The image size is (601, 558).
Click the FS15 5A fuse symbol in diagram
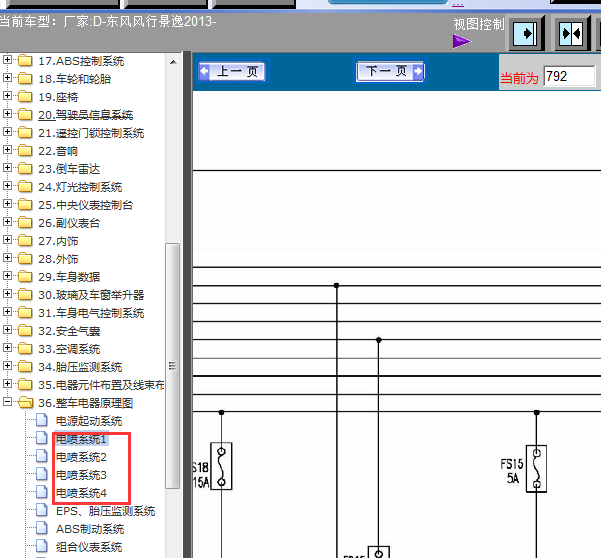tap(536, 469)
